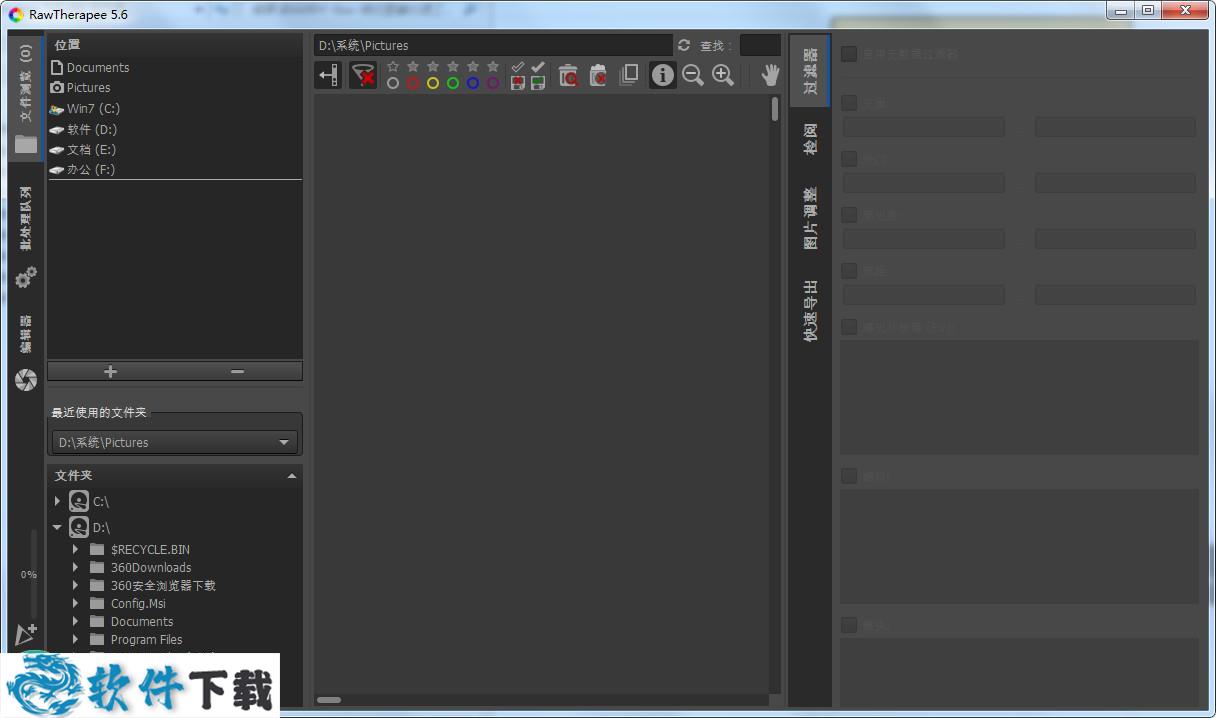This screenshot has width=1216, height=718.
Task: Show trash contents with the bin icon
Action: [x=568, y=75]
